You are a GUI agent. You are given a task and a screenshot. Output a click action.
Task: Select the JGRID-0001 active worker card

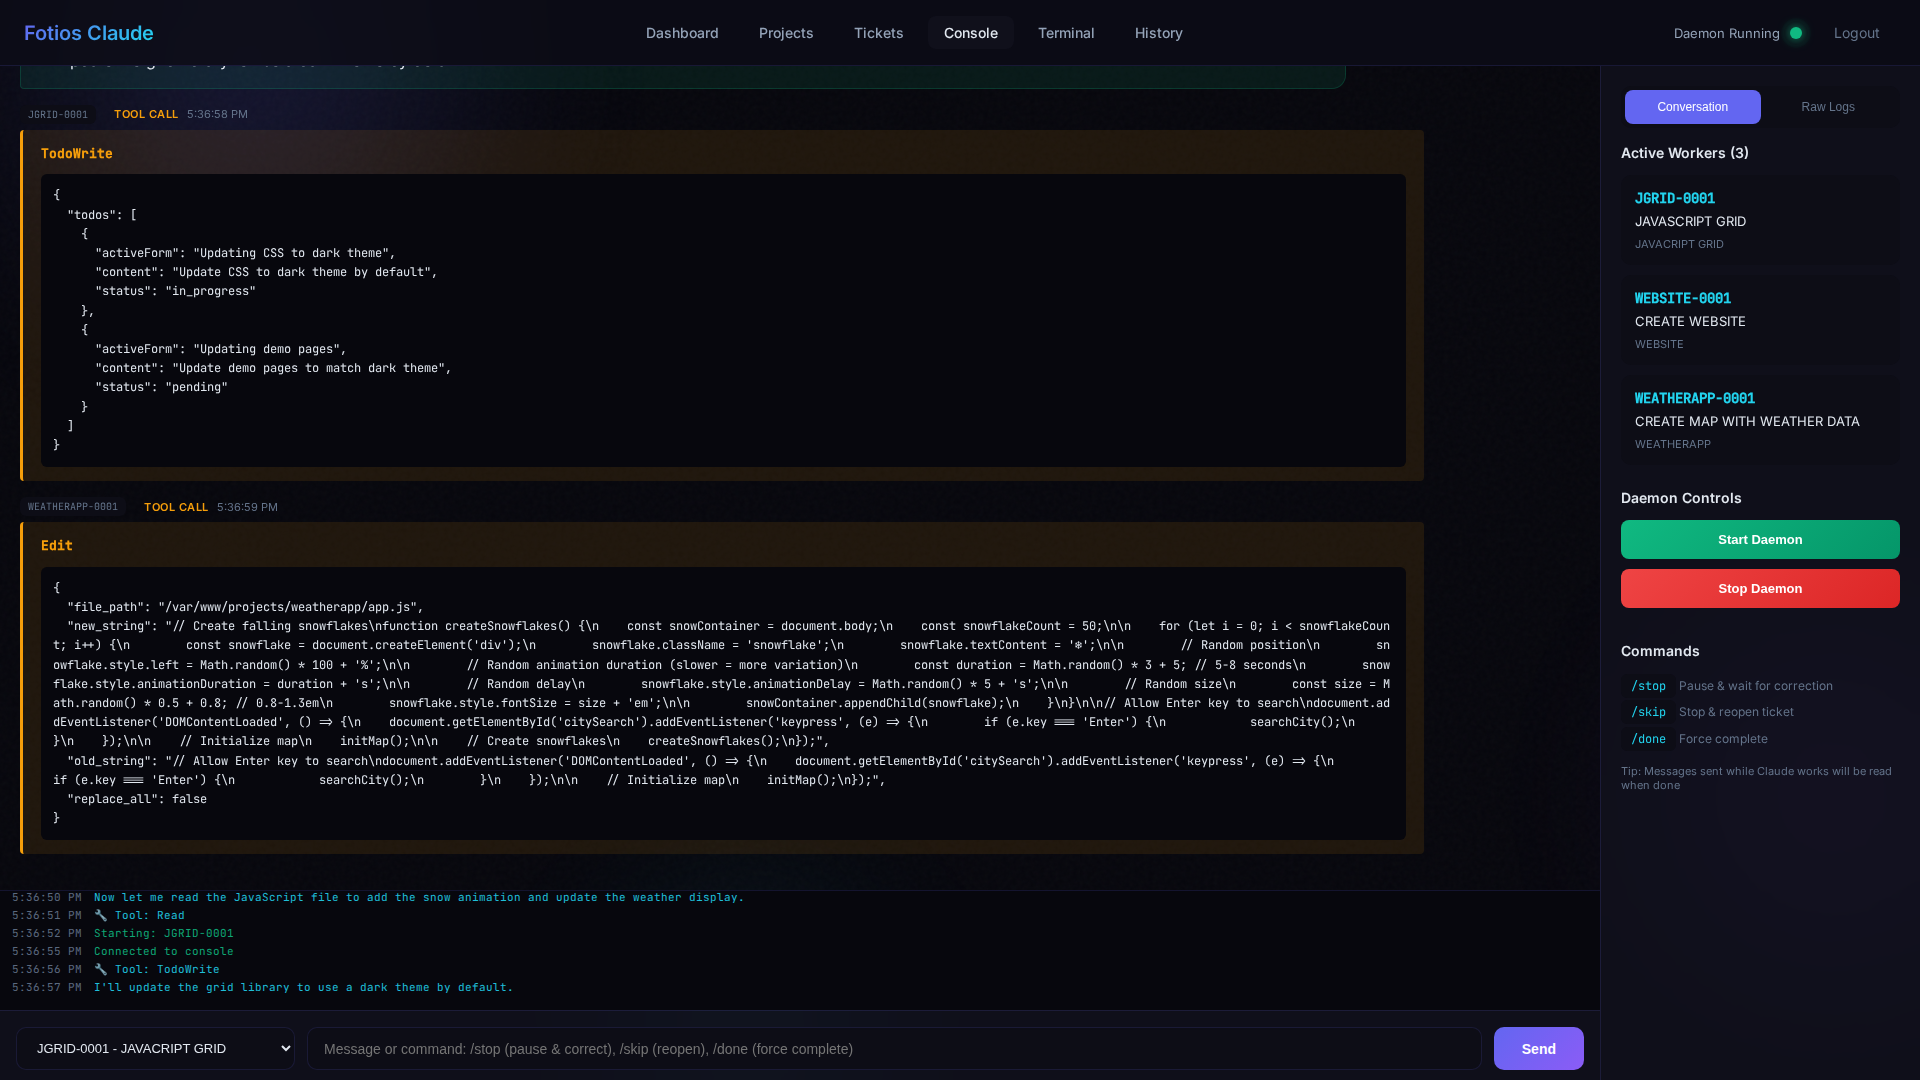(x=1759, y=220)
